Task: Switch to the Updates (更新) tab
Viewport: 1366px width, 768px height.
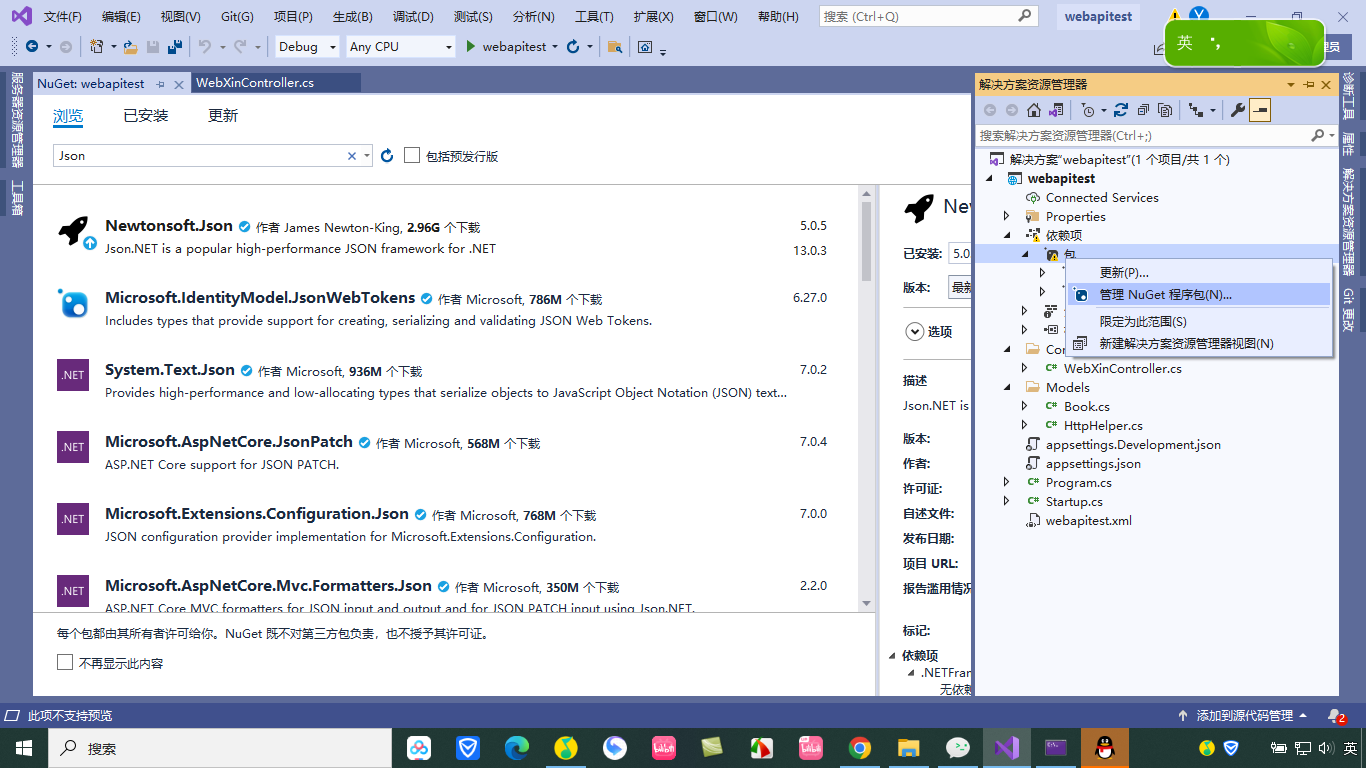Action: click(x=223, y=116)
